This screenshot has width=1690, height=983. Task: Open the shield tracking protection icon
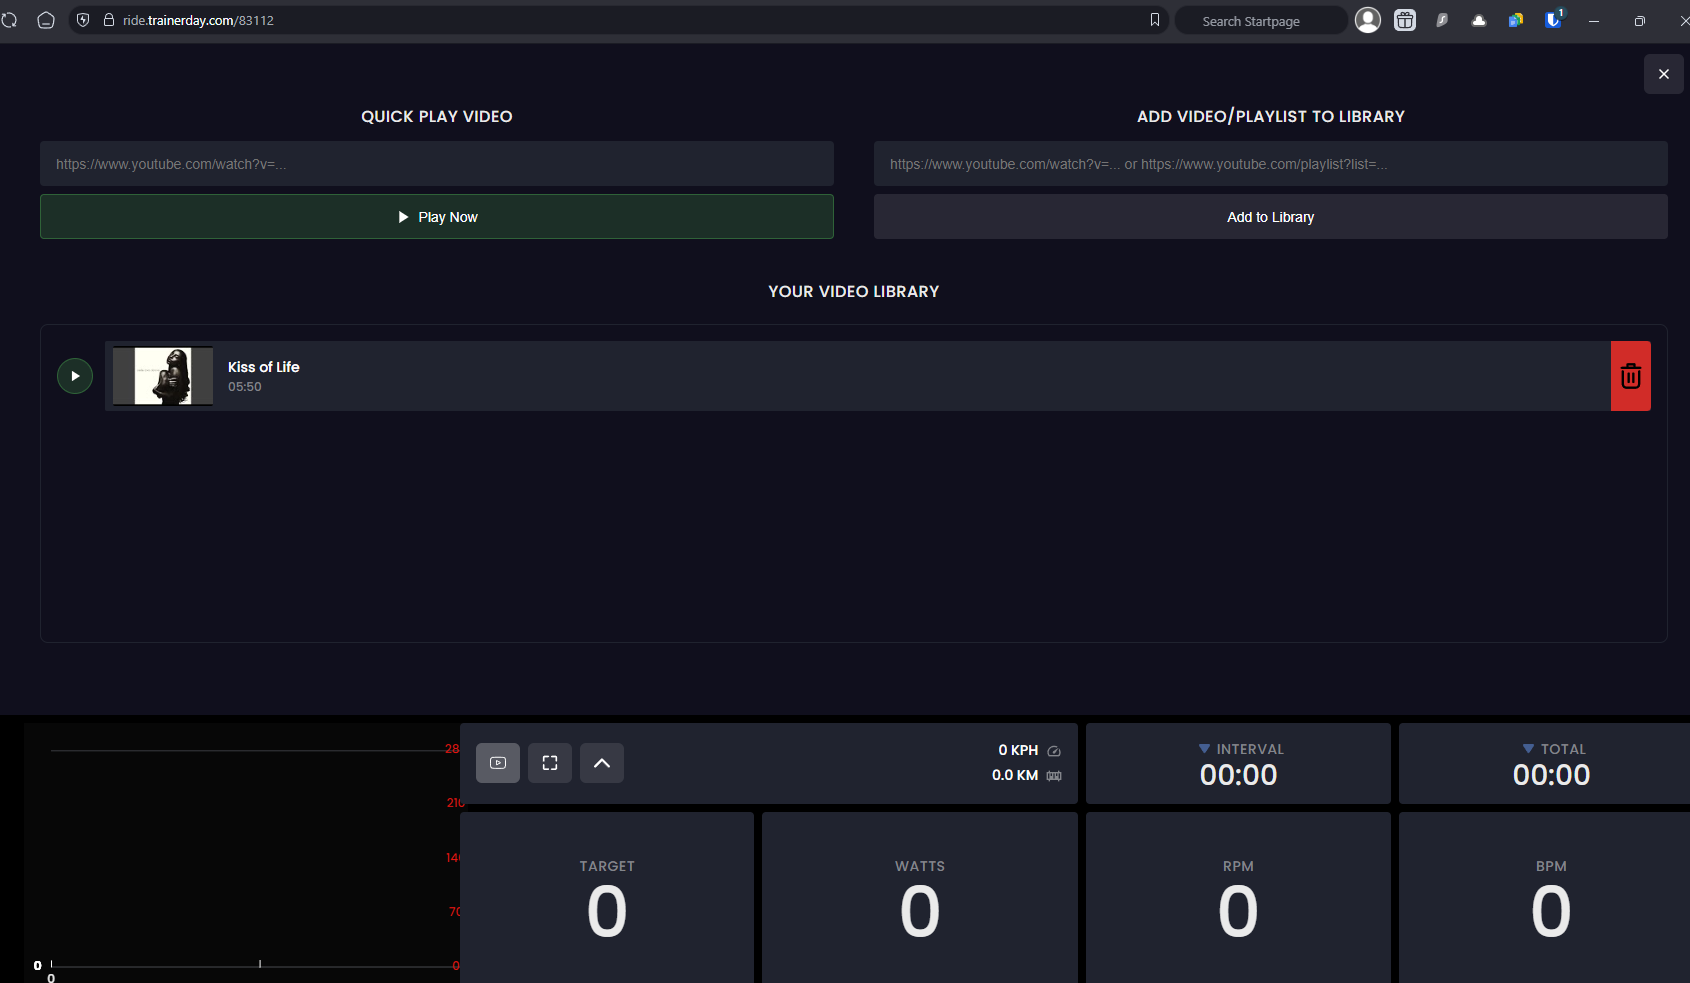pos(83,20)
